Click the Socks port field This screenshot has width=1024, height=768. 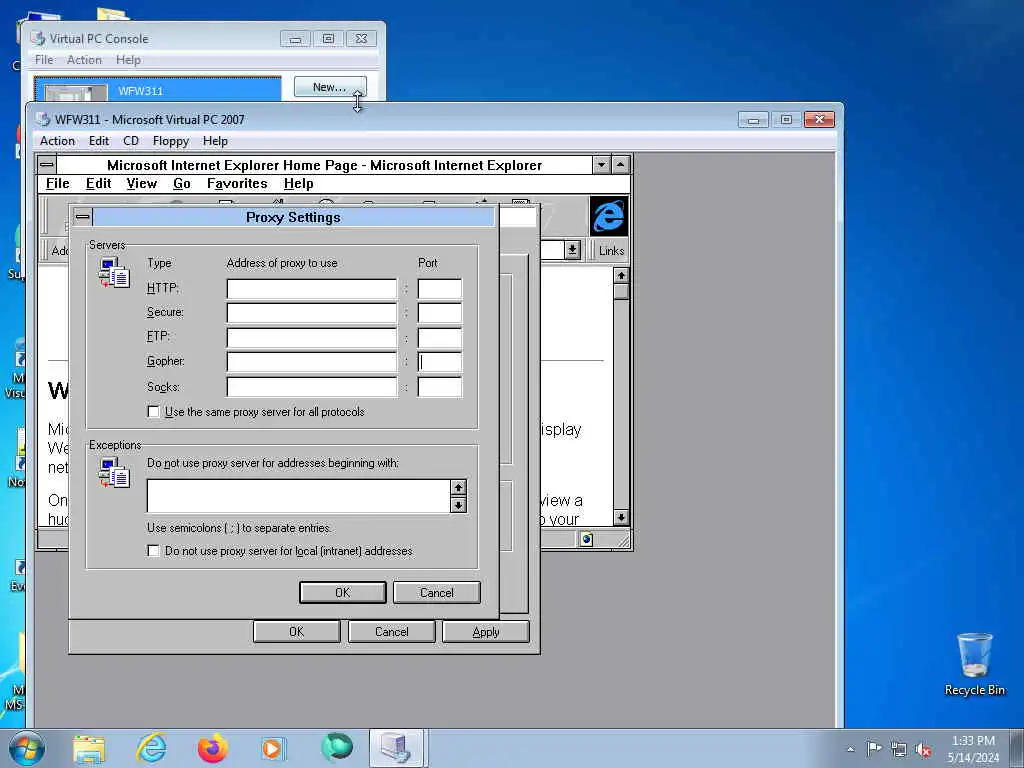click(x=440, y=387)
